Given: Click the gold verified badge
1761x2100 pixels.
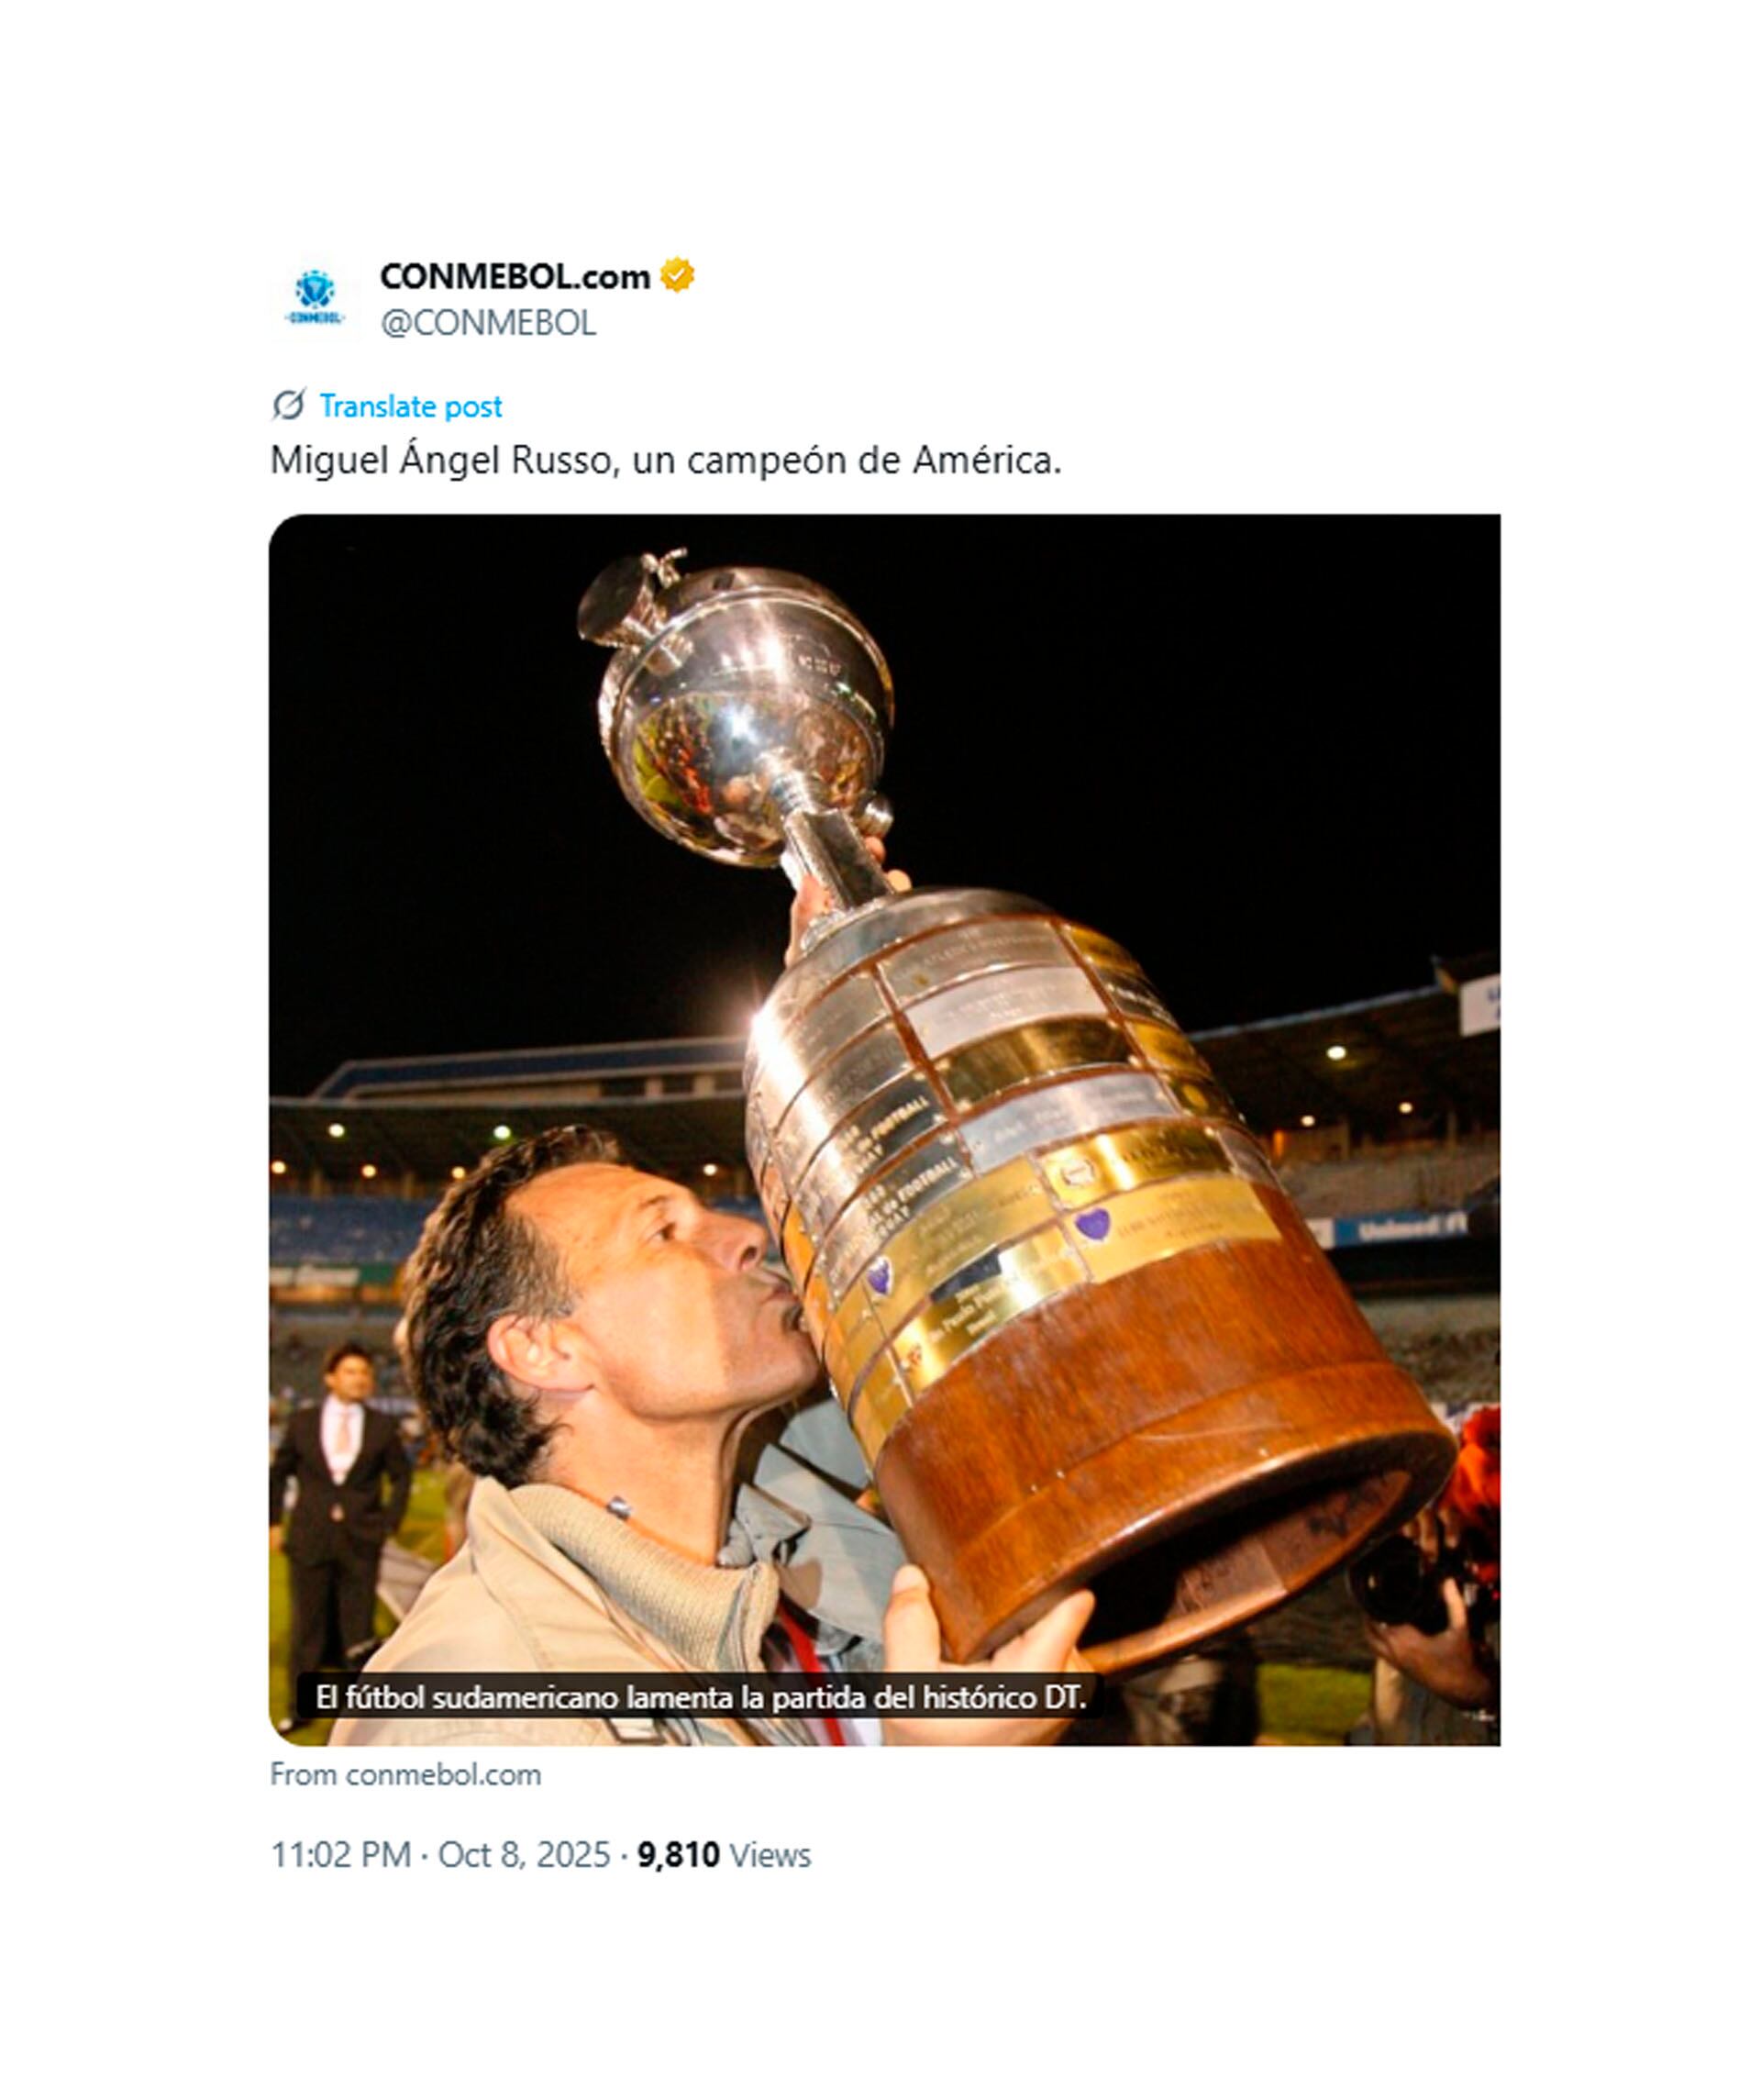Looking at the screenshot, I should (x=678, y=275).
